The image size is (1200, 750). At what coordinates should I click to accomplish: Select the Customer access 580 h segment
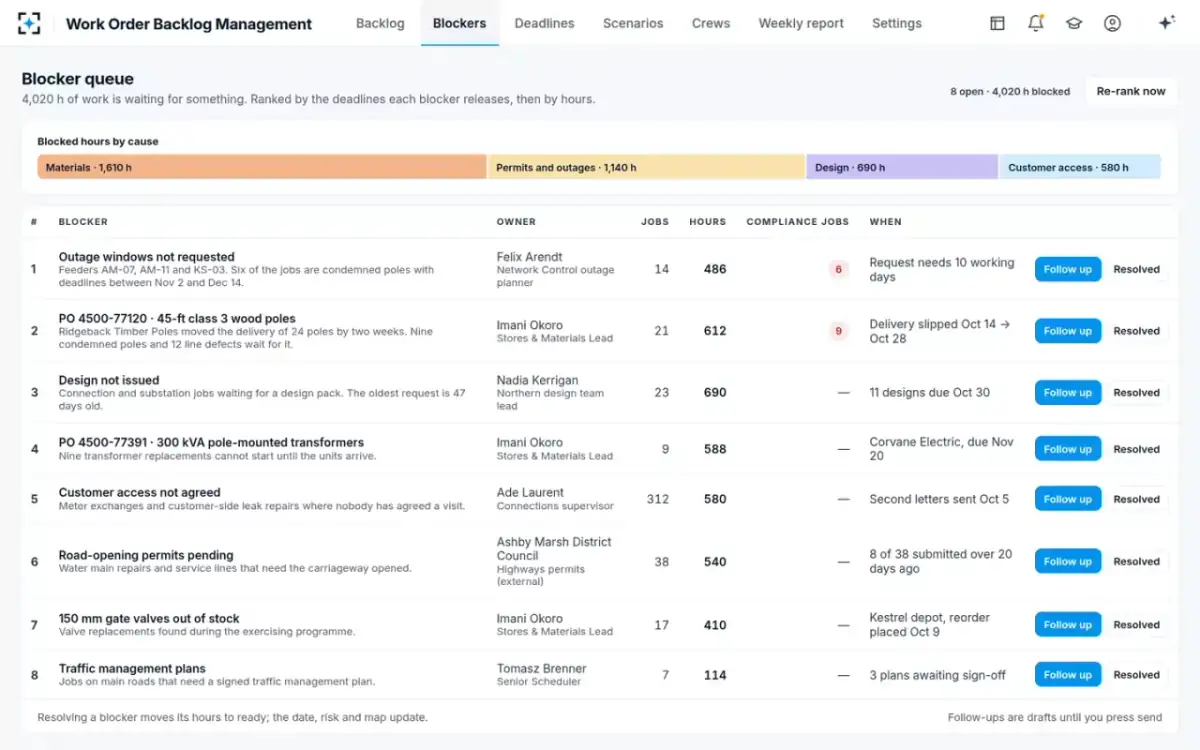click(1080, 167)
